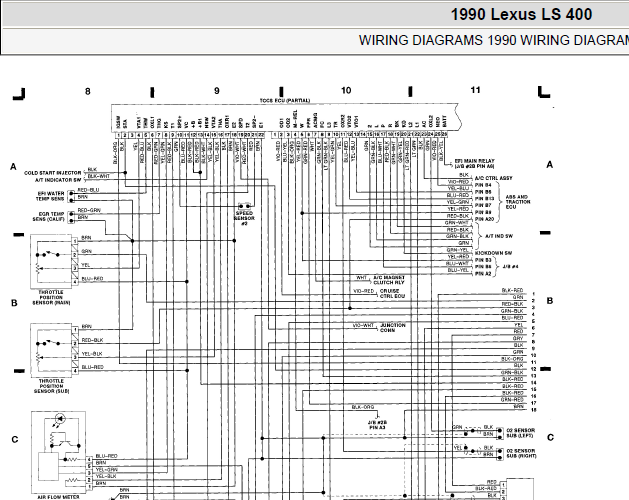This screenshot has height=500, width=629.
Task: Select the "EGR TEMP SENS (CALIF)" label
Action: click(x=49, y=217)
